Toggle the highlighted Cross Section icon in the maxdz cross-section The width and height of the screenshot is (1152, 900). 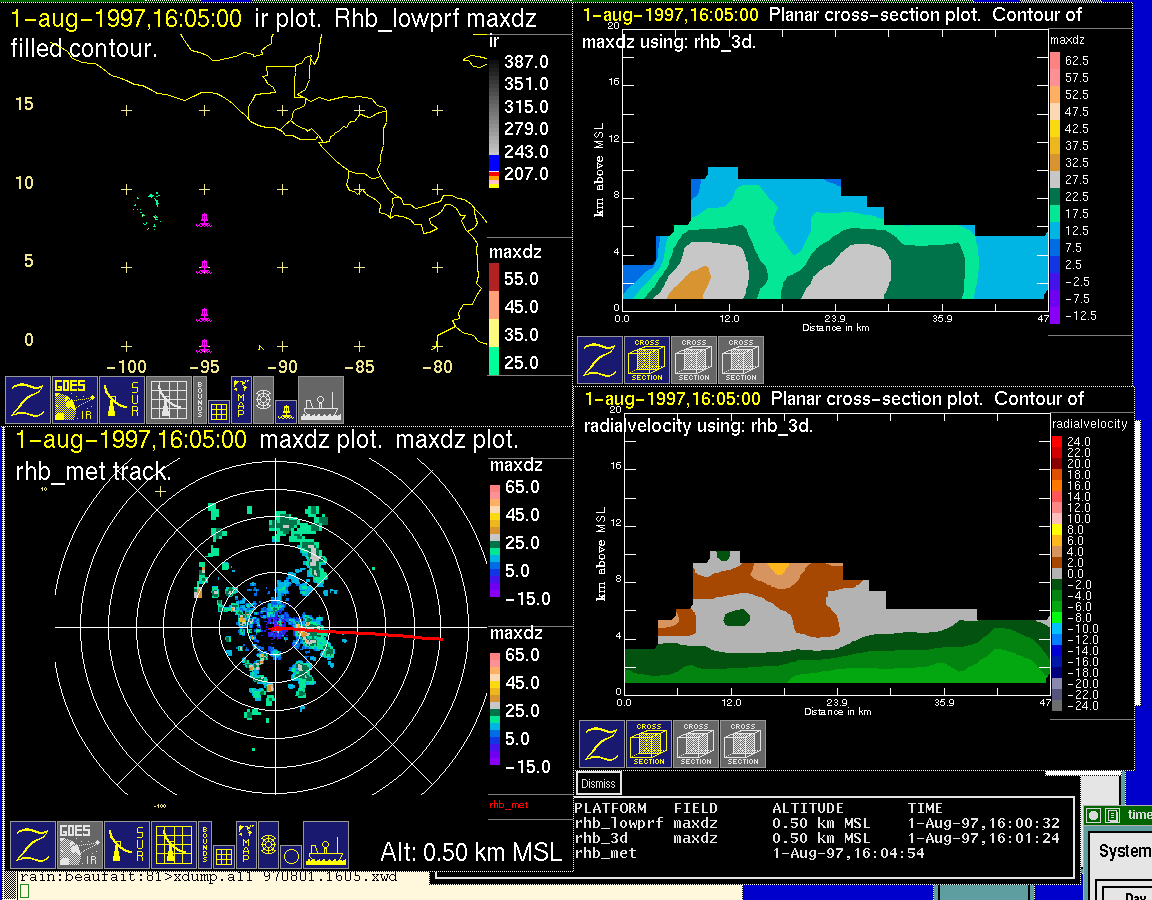coord(647,360)
